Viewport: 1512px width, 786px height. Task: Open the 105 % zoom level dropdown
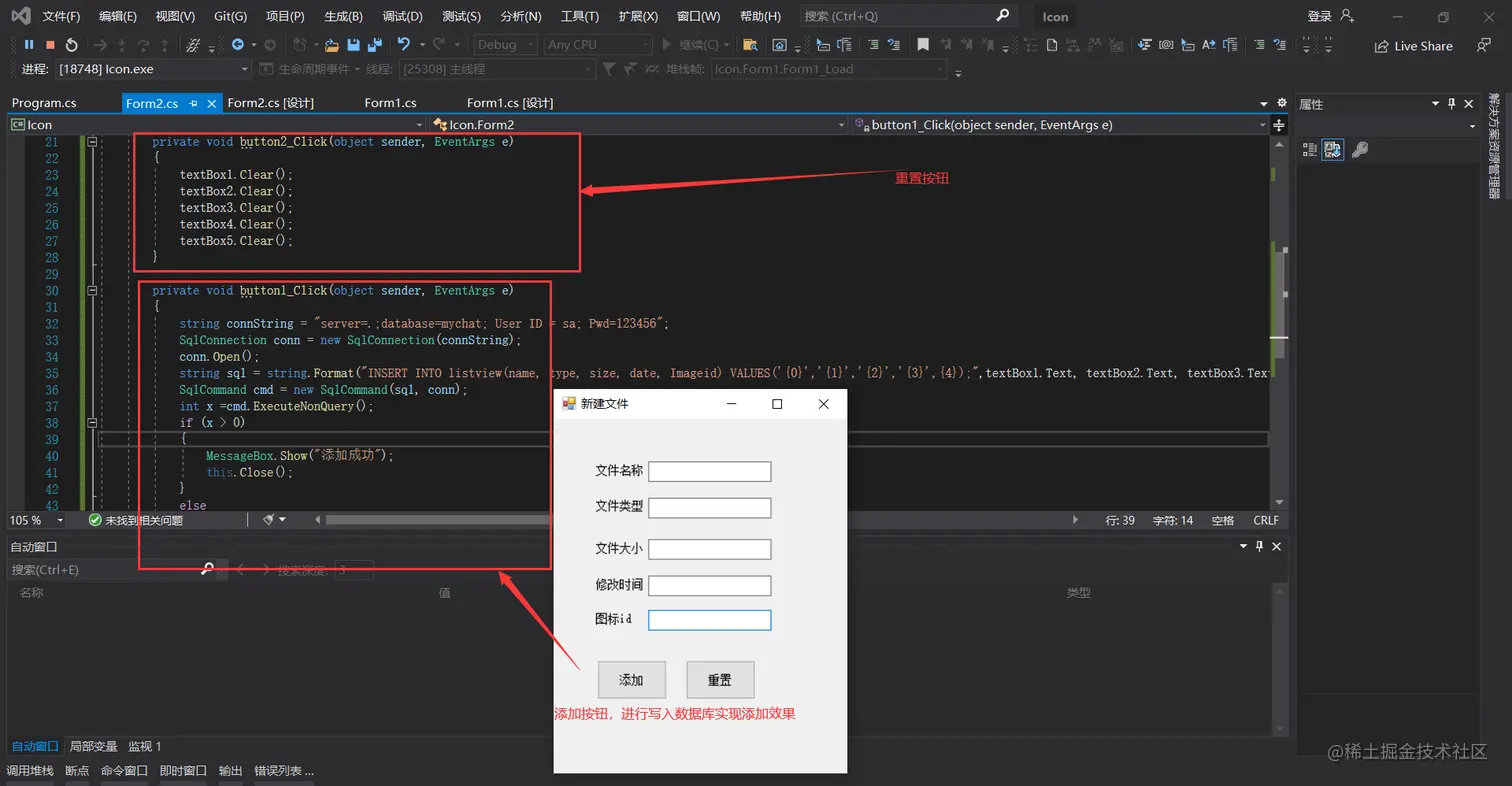point(37,520)
